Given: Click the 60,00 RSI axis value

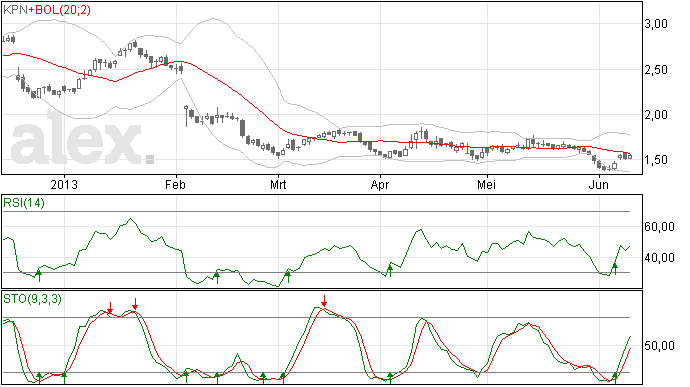Looking at the screenshot, I should point(660,227).
